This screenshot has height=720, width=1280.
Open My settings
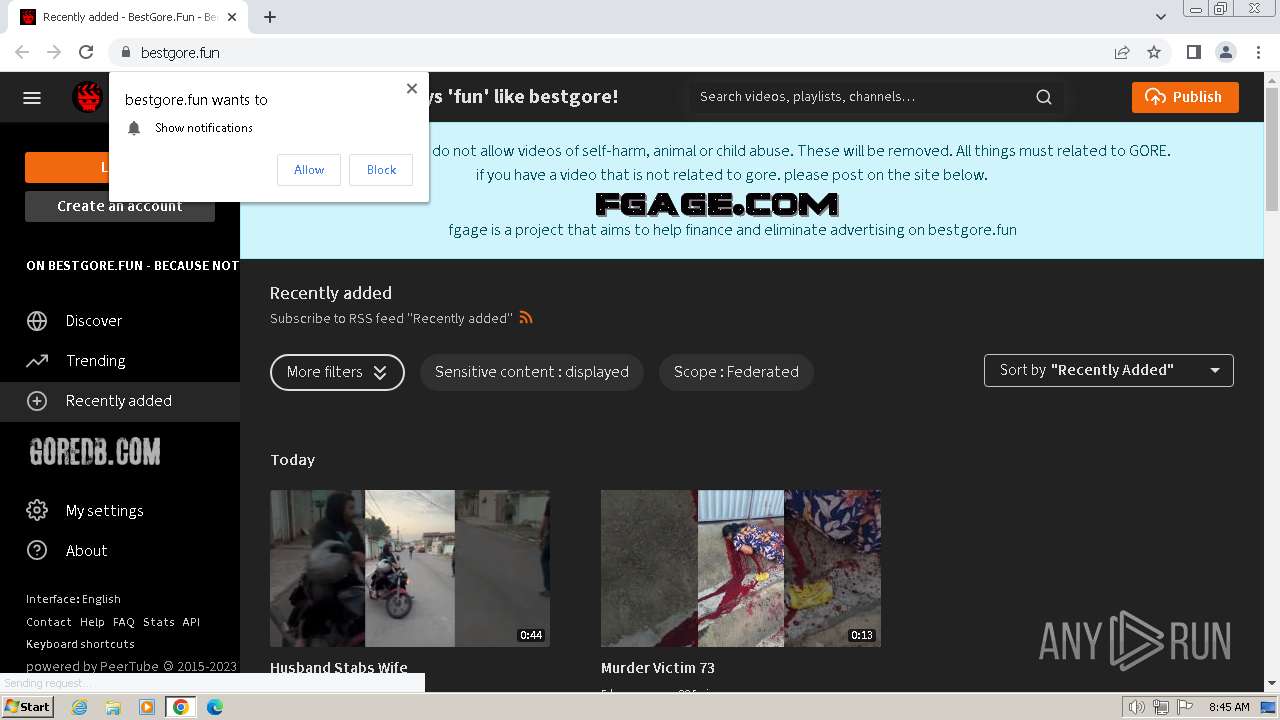point(105,511)
